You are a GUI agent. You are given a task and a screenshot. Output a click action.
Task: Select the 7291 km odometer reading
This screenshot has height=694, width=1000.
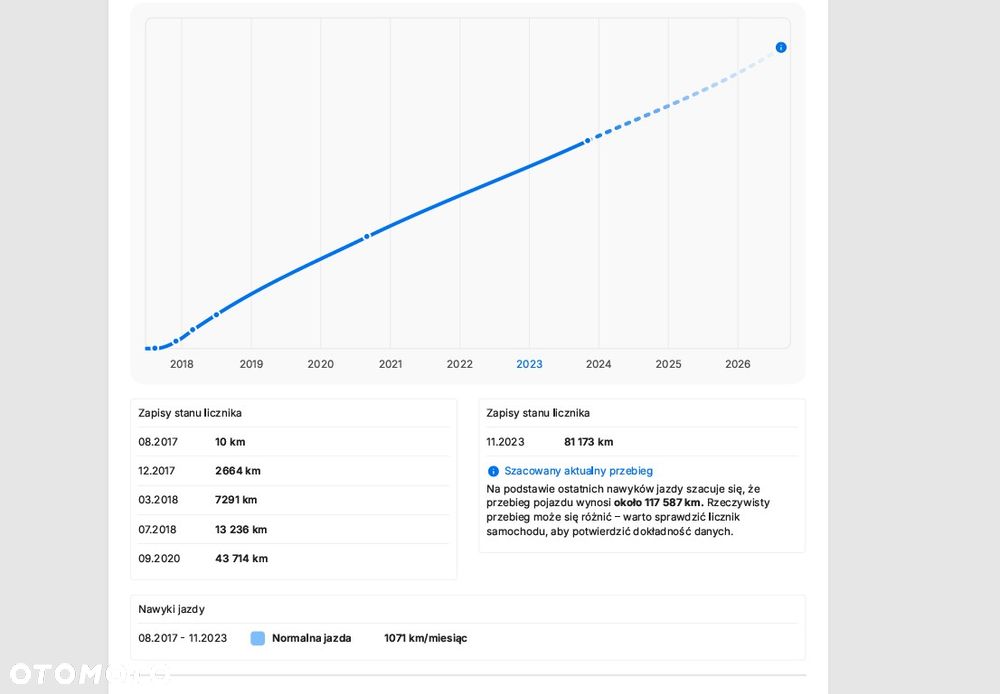click(236, 500)
